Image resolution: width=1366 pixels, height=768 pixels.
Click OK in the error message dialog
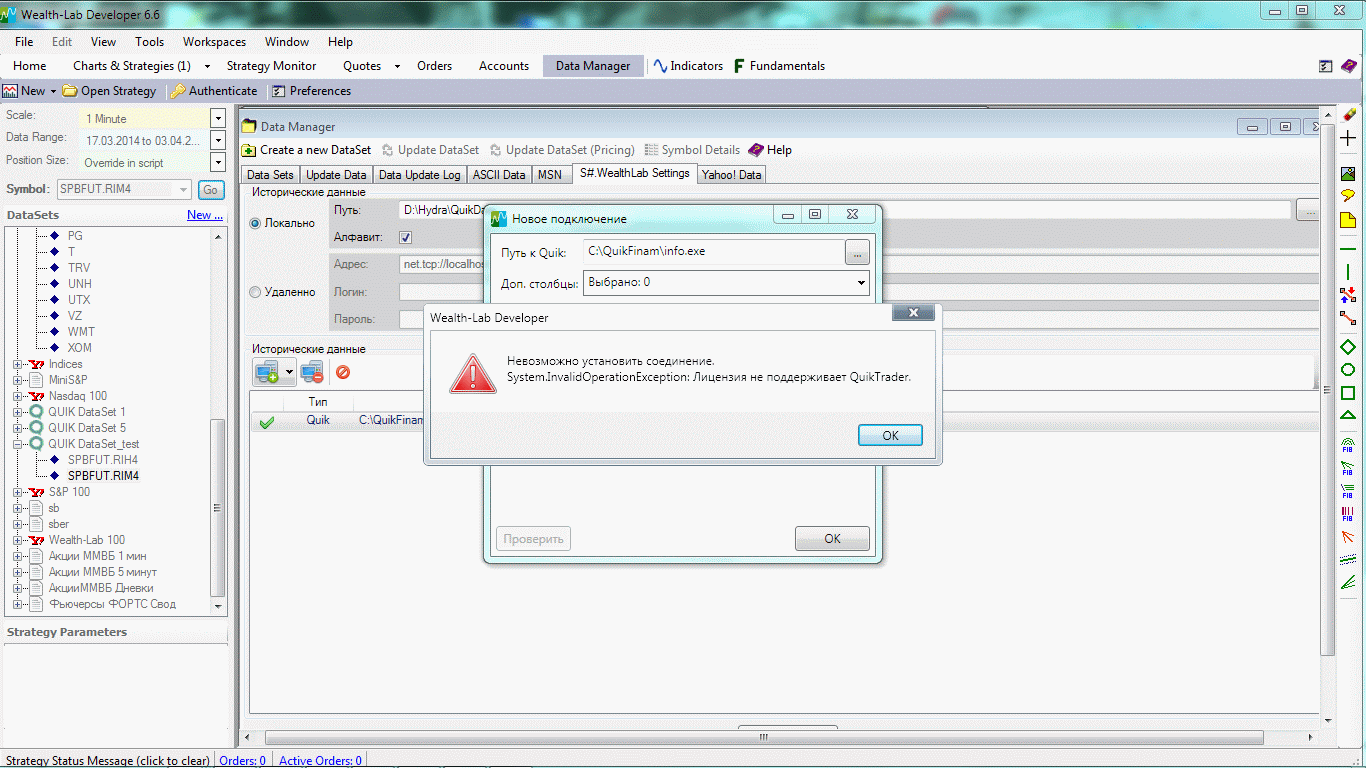point(890,435)
